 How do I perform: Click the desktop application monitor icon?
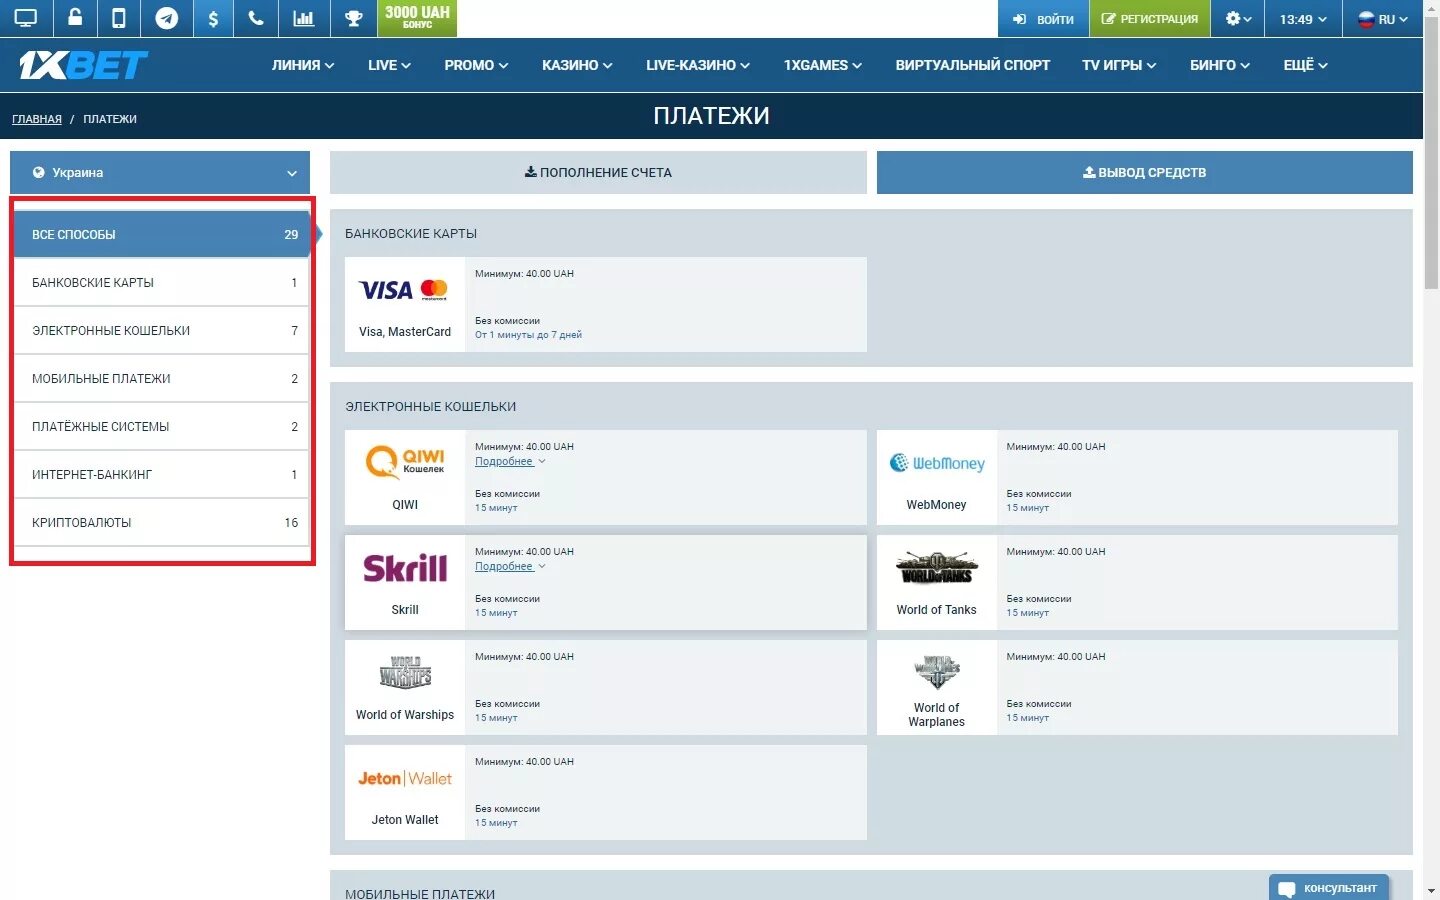26,18
